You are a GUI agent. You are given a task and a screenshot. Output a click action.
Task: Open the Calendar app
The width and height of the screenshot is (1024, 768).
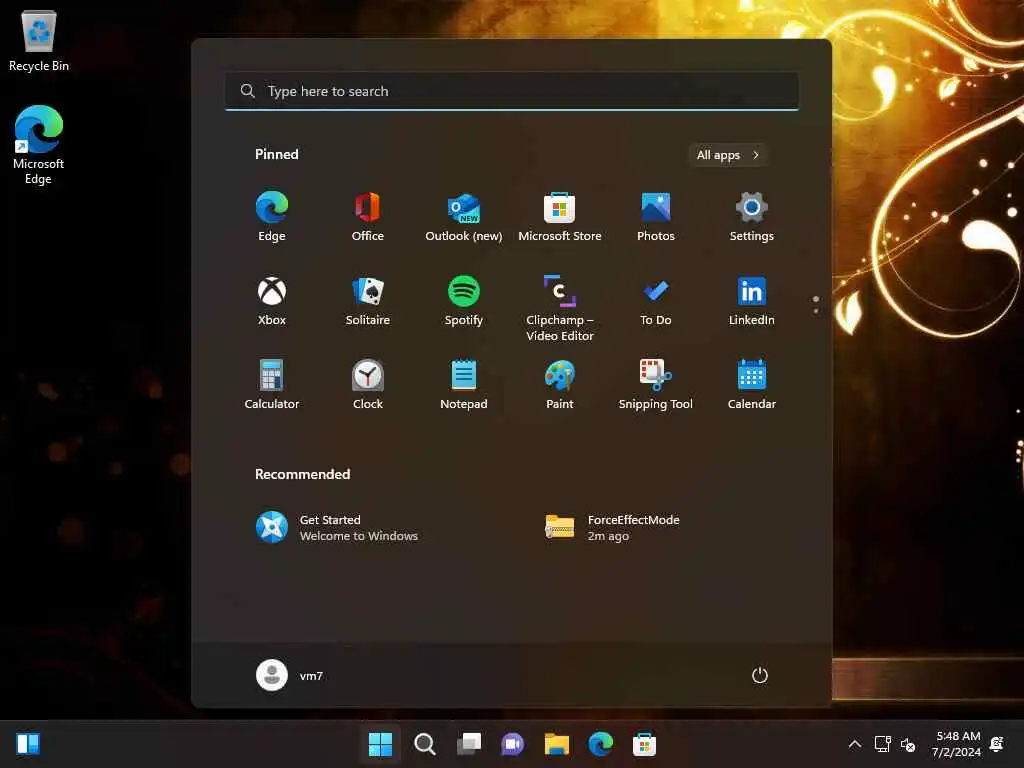pos(752,385)
